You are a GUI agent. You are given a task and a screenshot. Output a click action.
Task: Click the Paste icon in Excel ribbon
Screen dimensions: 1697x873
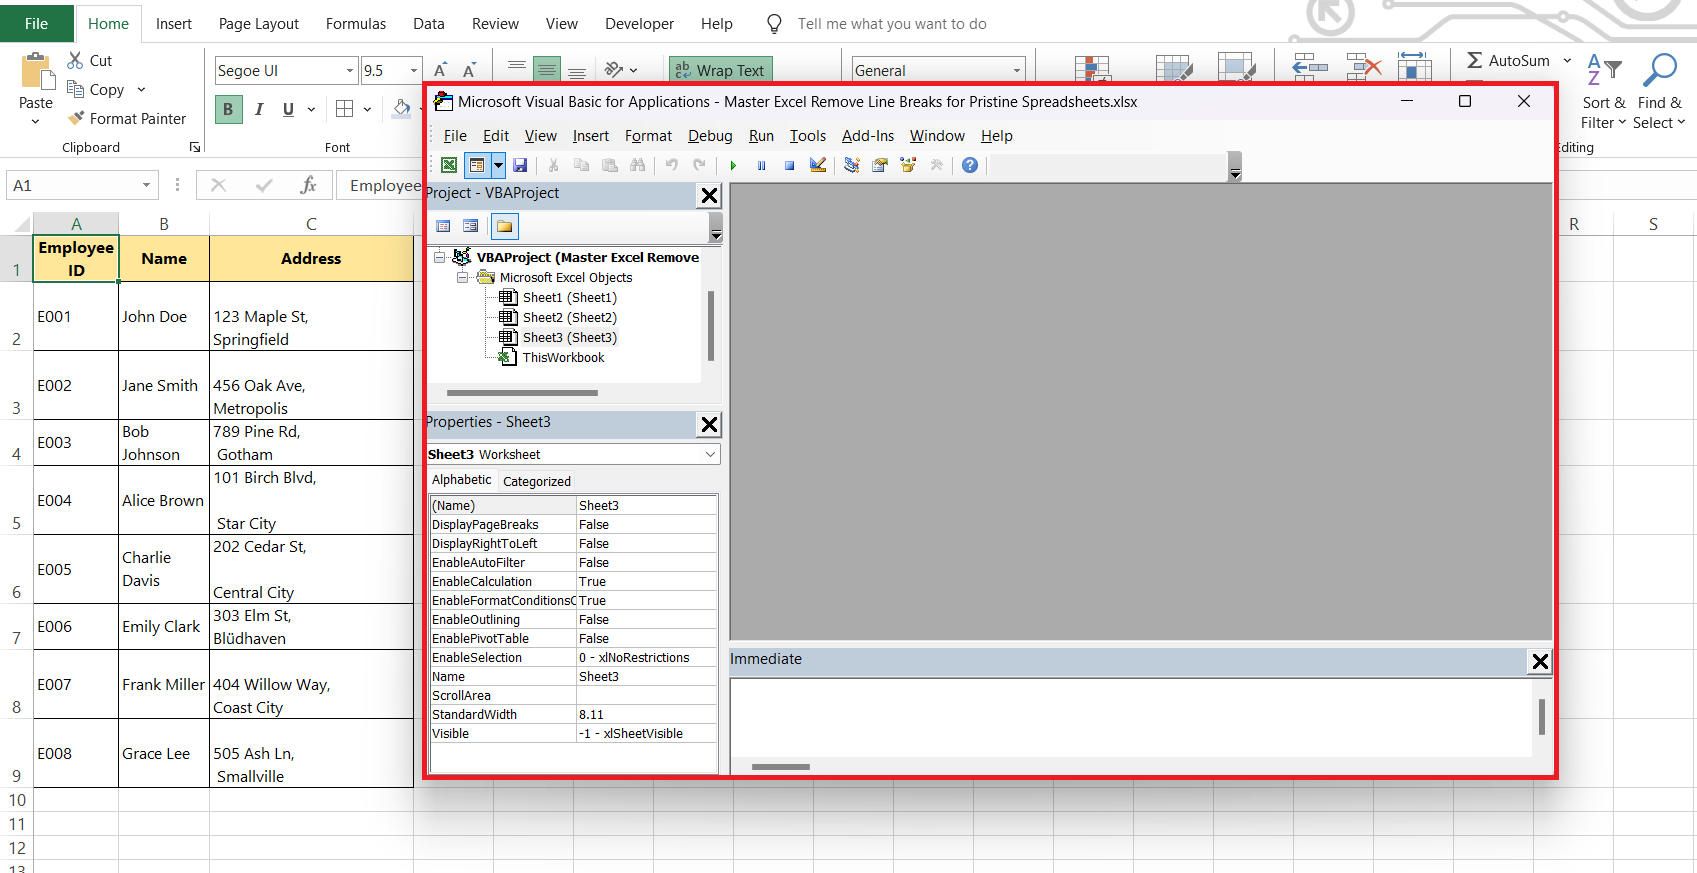[36, 72]
